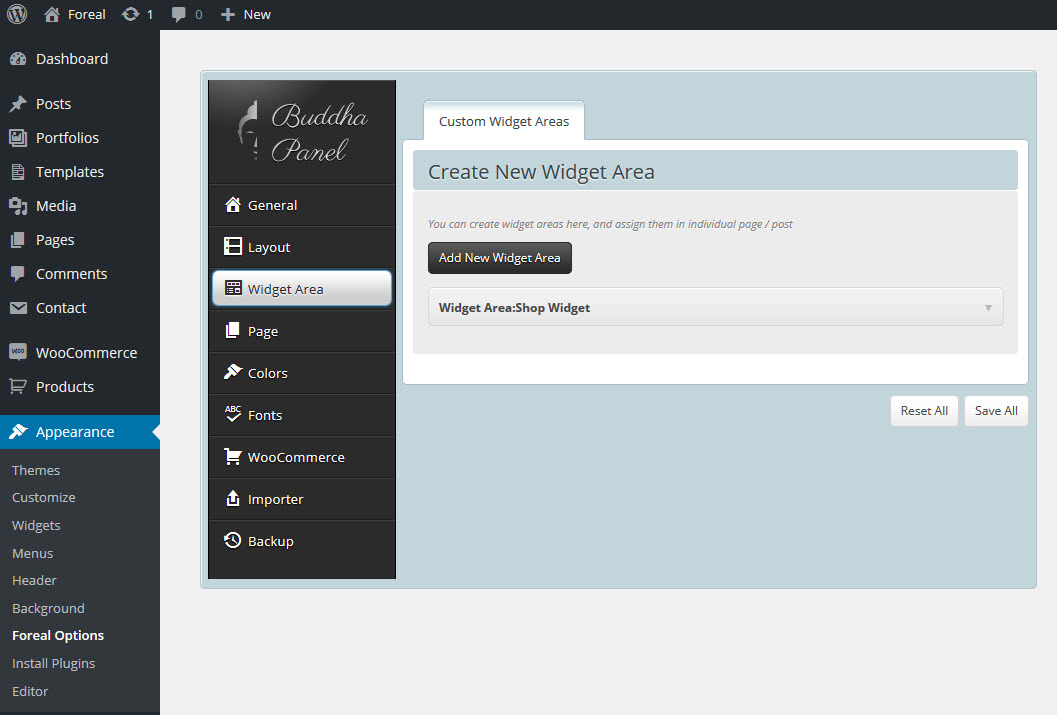
Task: Go to Widgets under Appearance
Action: point(36,525)
